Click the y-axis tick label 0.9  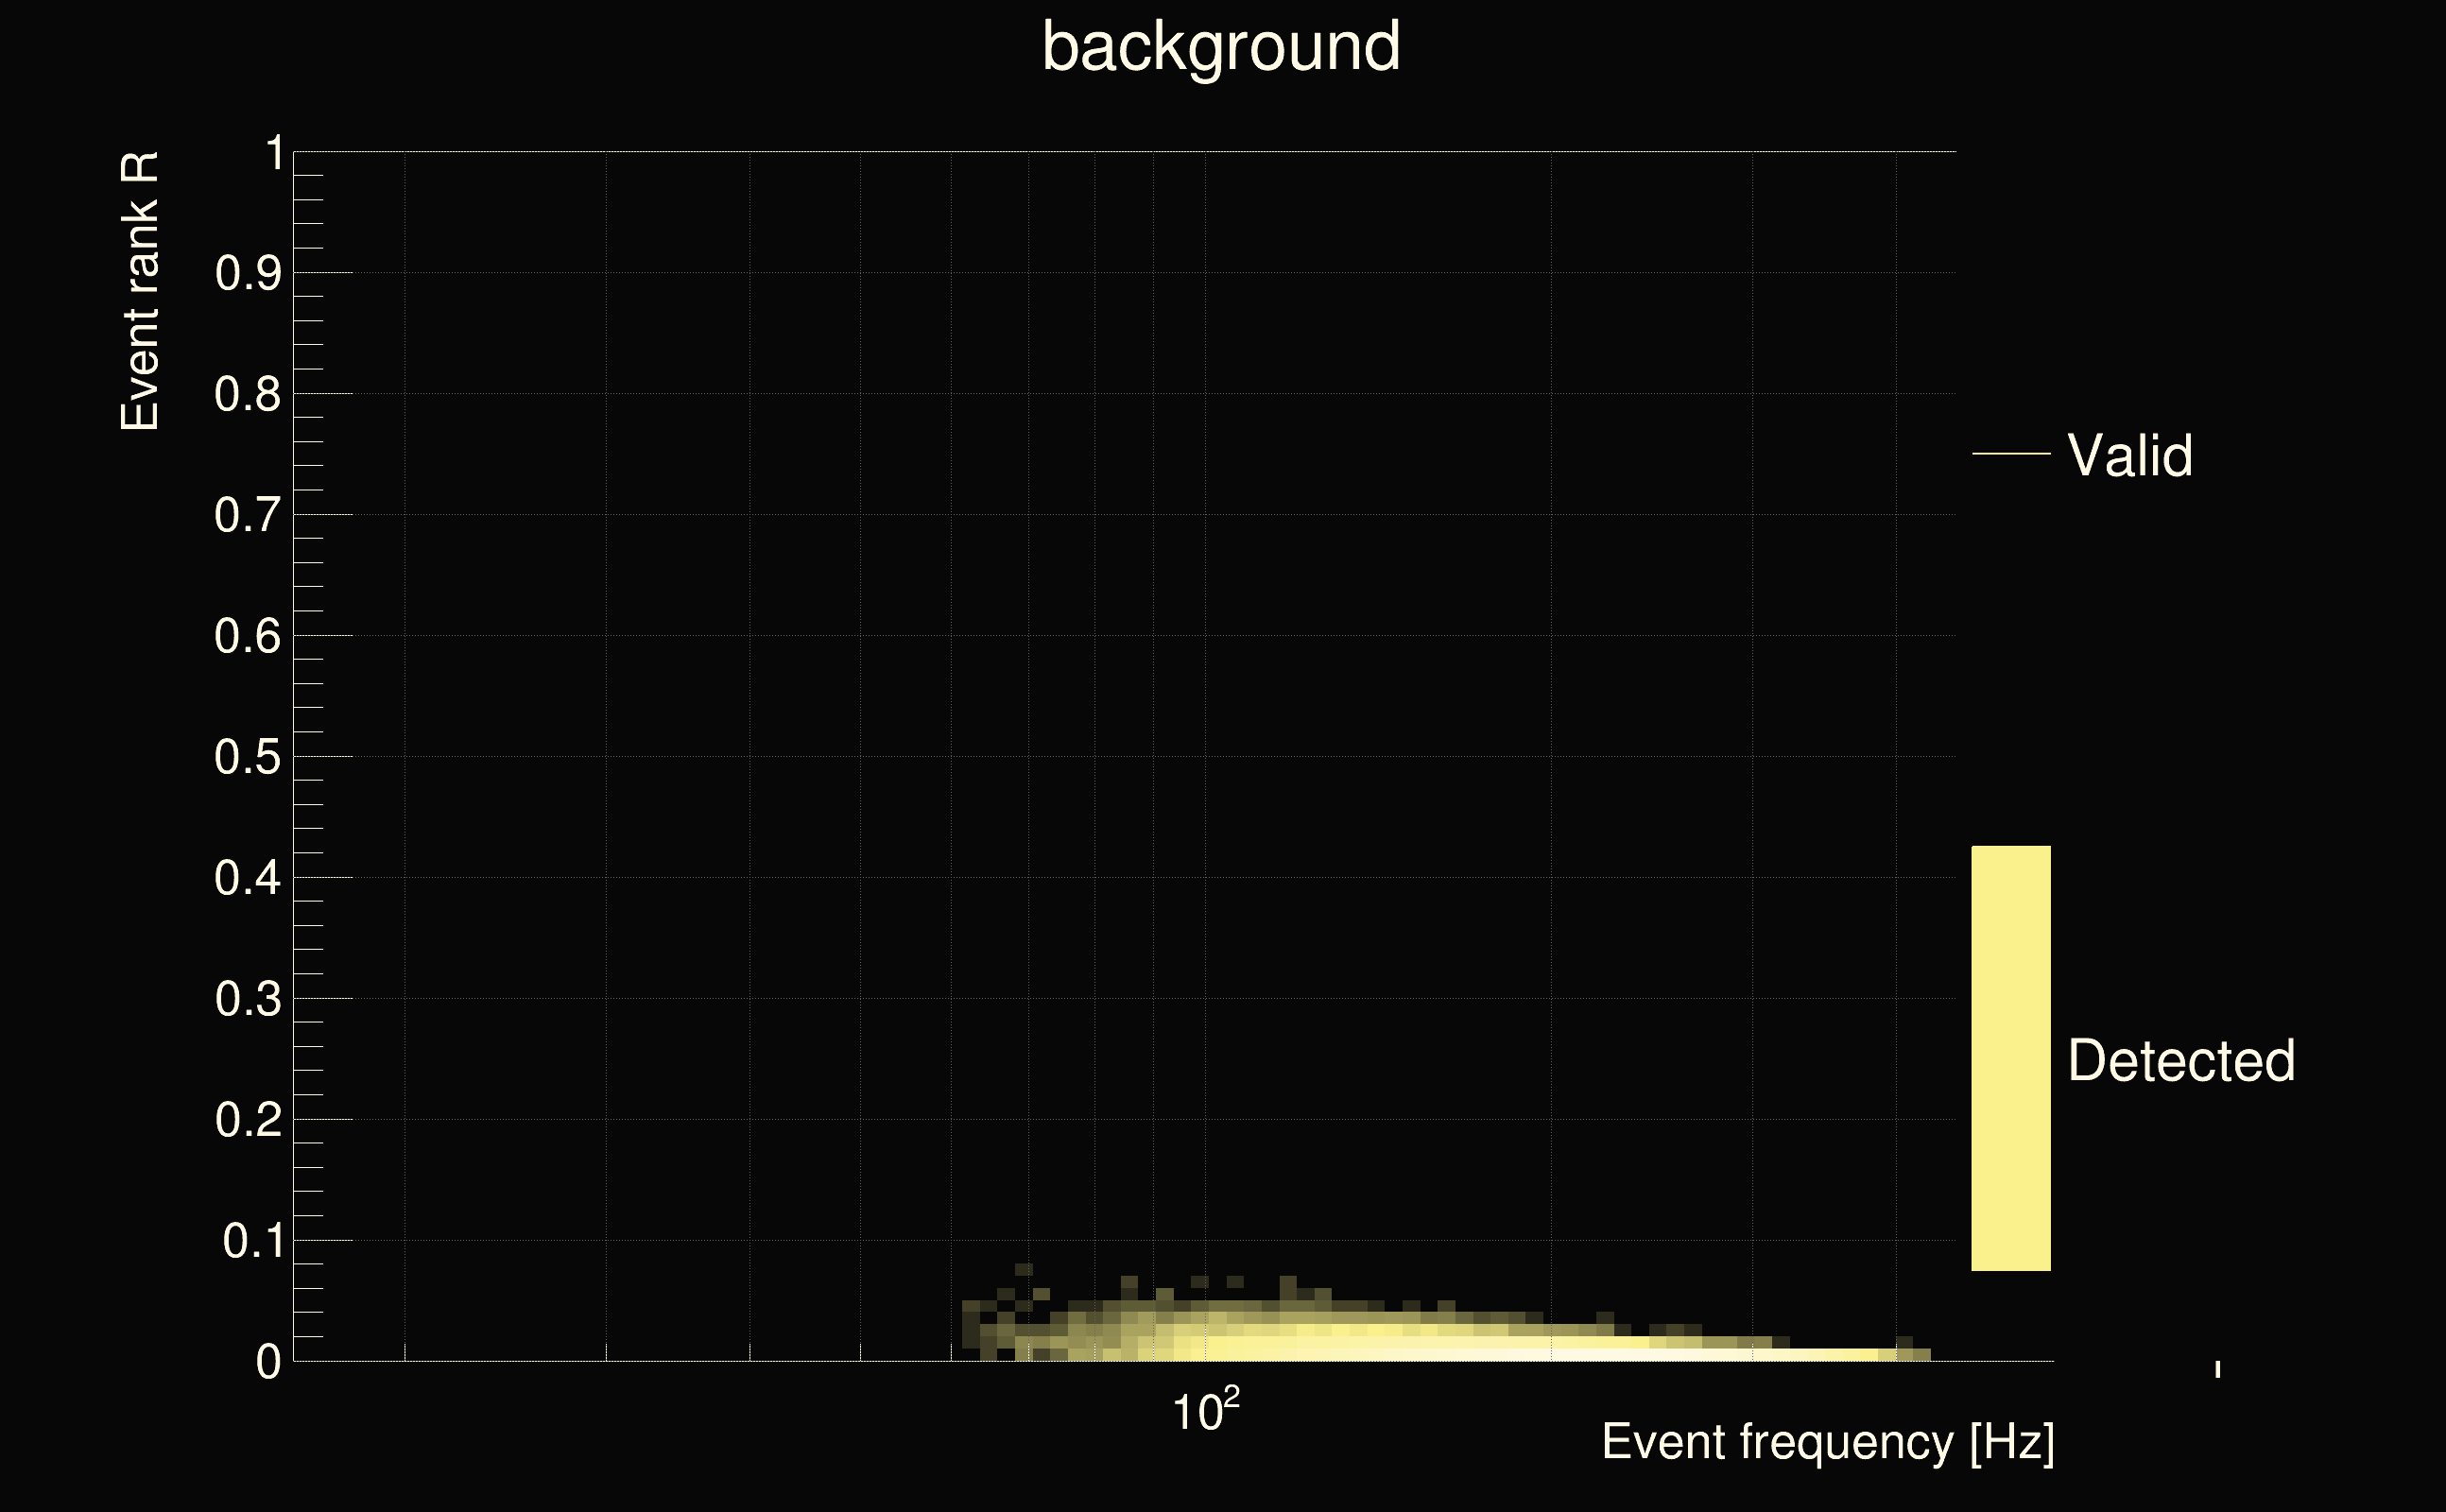click(248, 274)
